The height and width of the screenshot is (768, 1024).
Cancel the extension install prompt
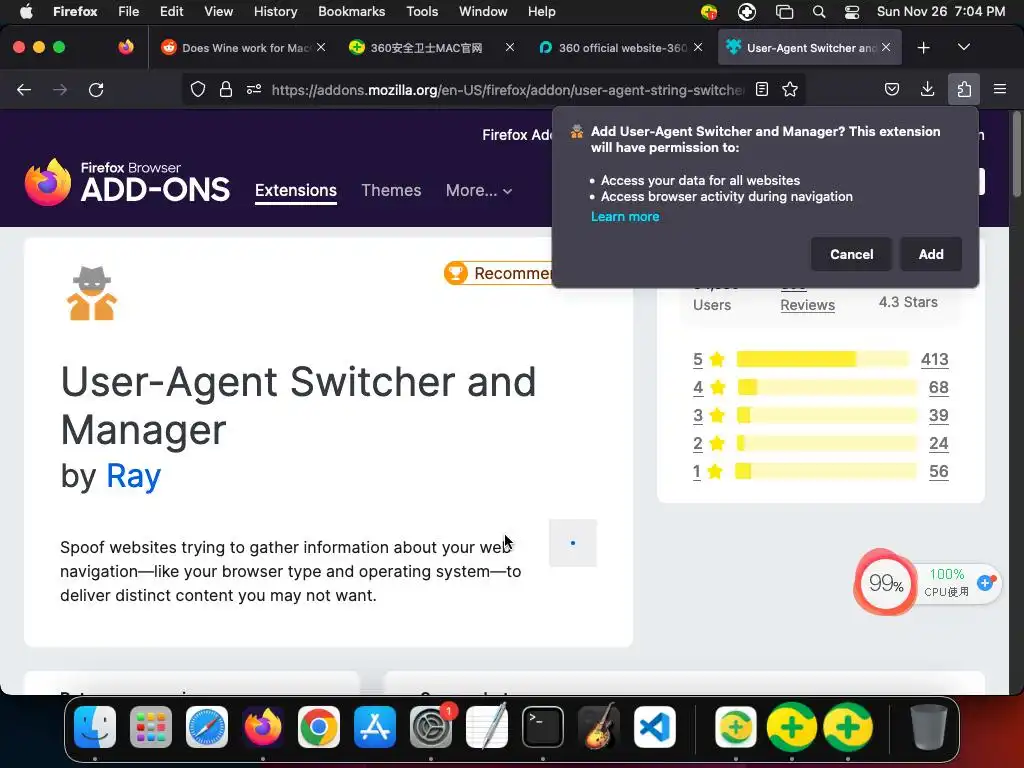pos(851,254)
